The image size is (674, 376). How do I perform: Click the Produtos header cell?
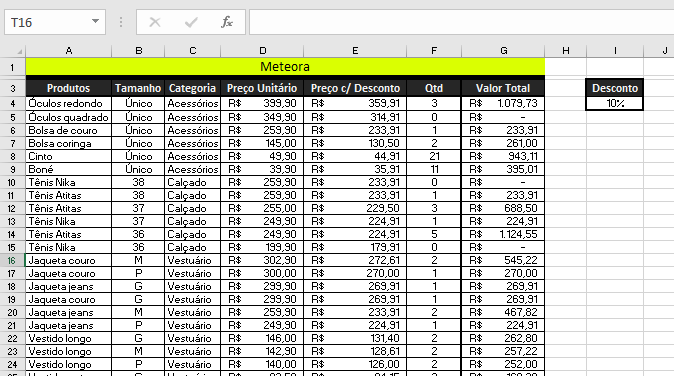point(68,88)
